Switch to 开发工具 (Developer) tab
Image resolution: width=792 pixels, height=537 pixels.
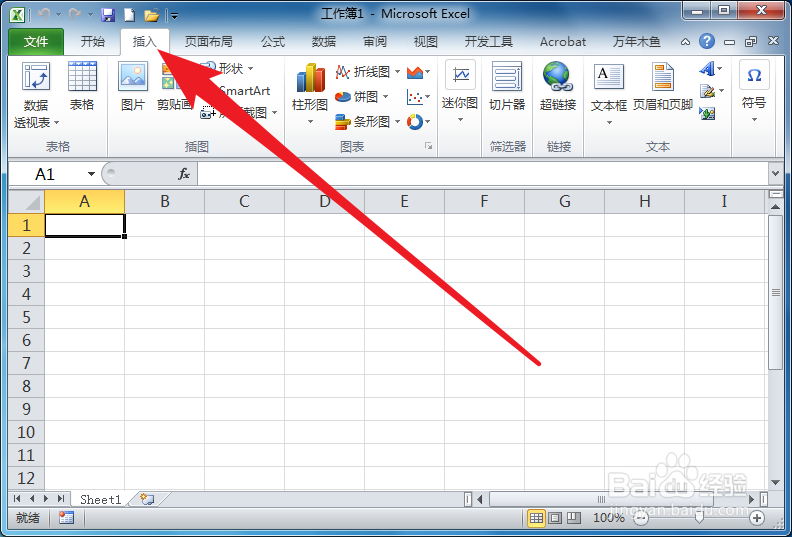488,41
